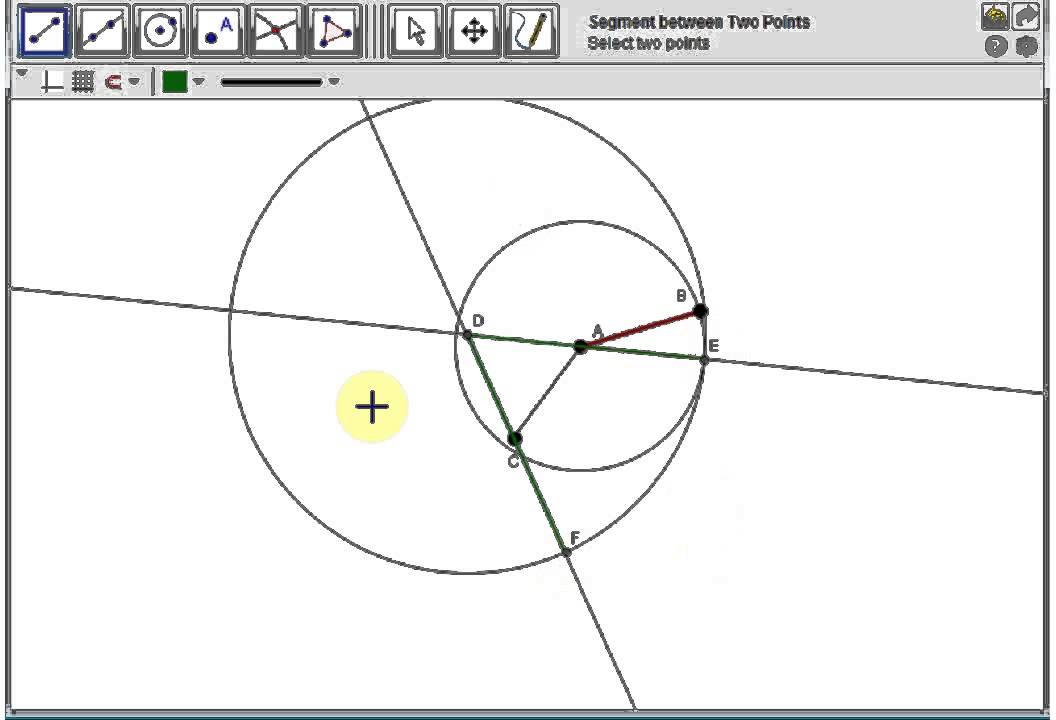Viewport: 1056px width, 720px height.
Task: Select the Pen freehand tool
Action: click(x=532, y=31)
